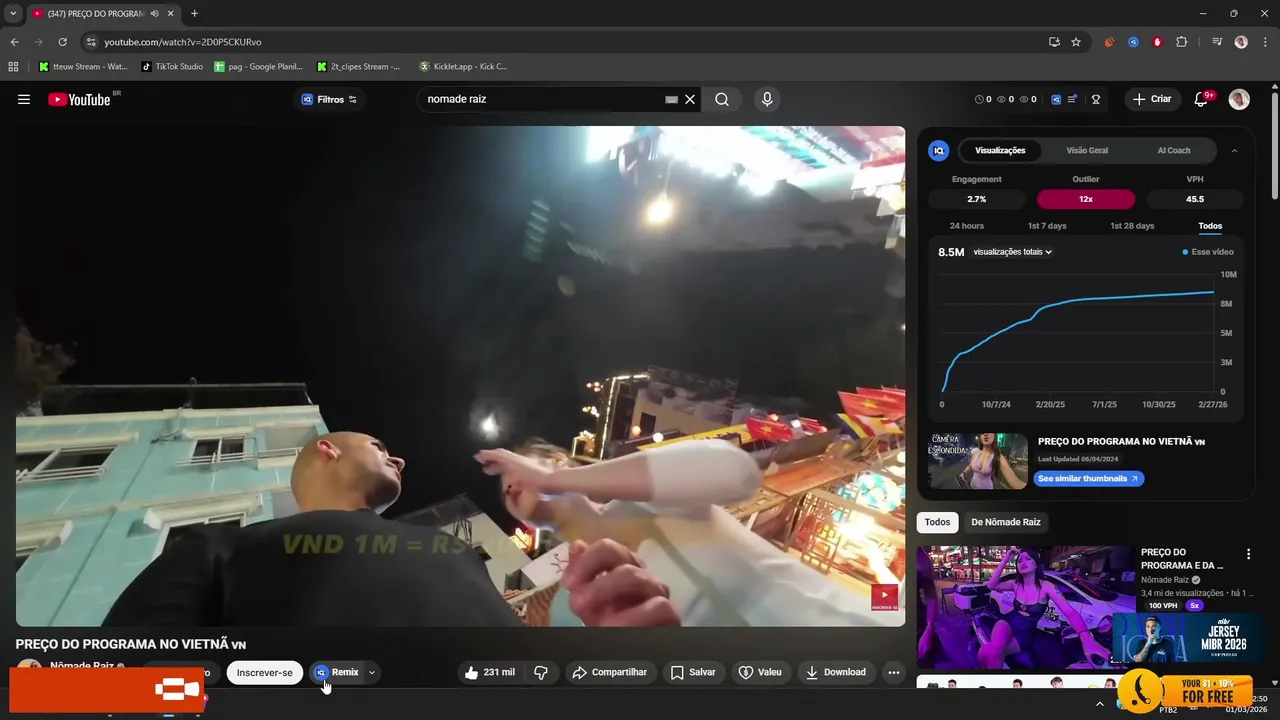Viewport: 1280px width, 720px height.
Task: Mute the tab via its speaker icon
Action: (154, 13)
